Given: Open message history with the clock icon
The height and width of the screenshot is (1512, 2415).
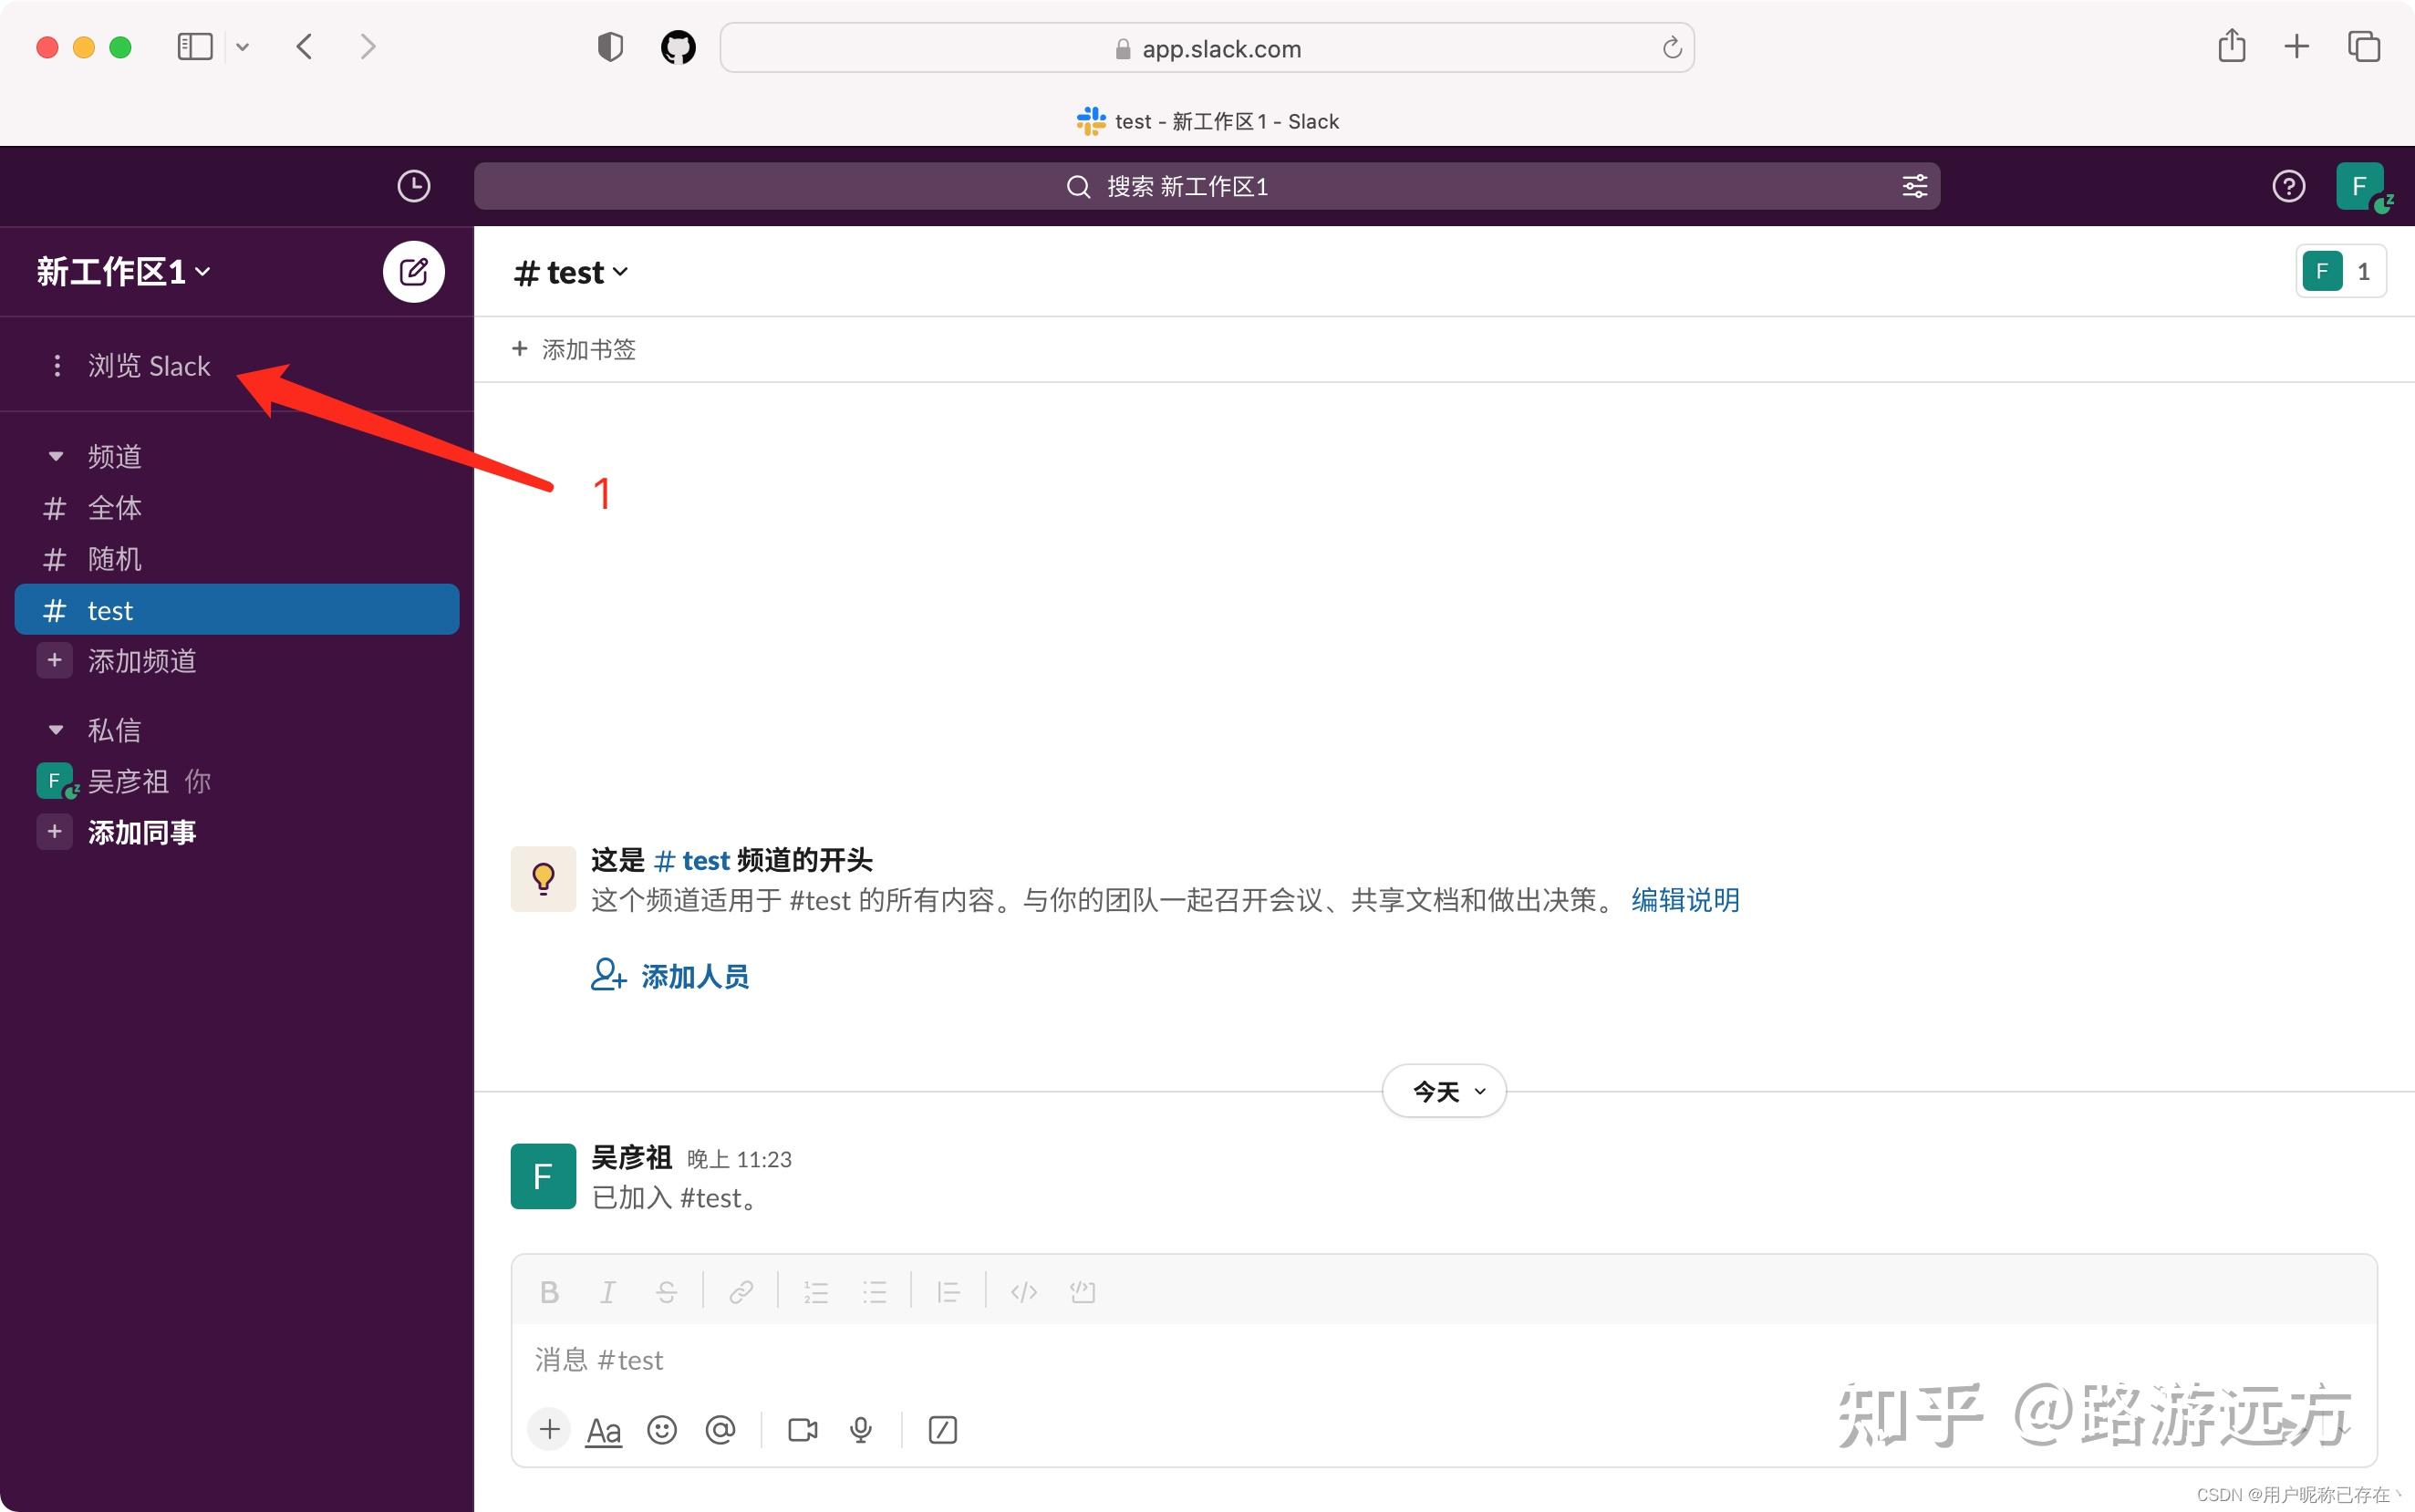Looking at the screenshot, I should (x=414, y=186).
